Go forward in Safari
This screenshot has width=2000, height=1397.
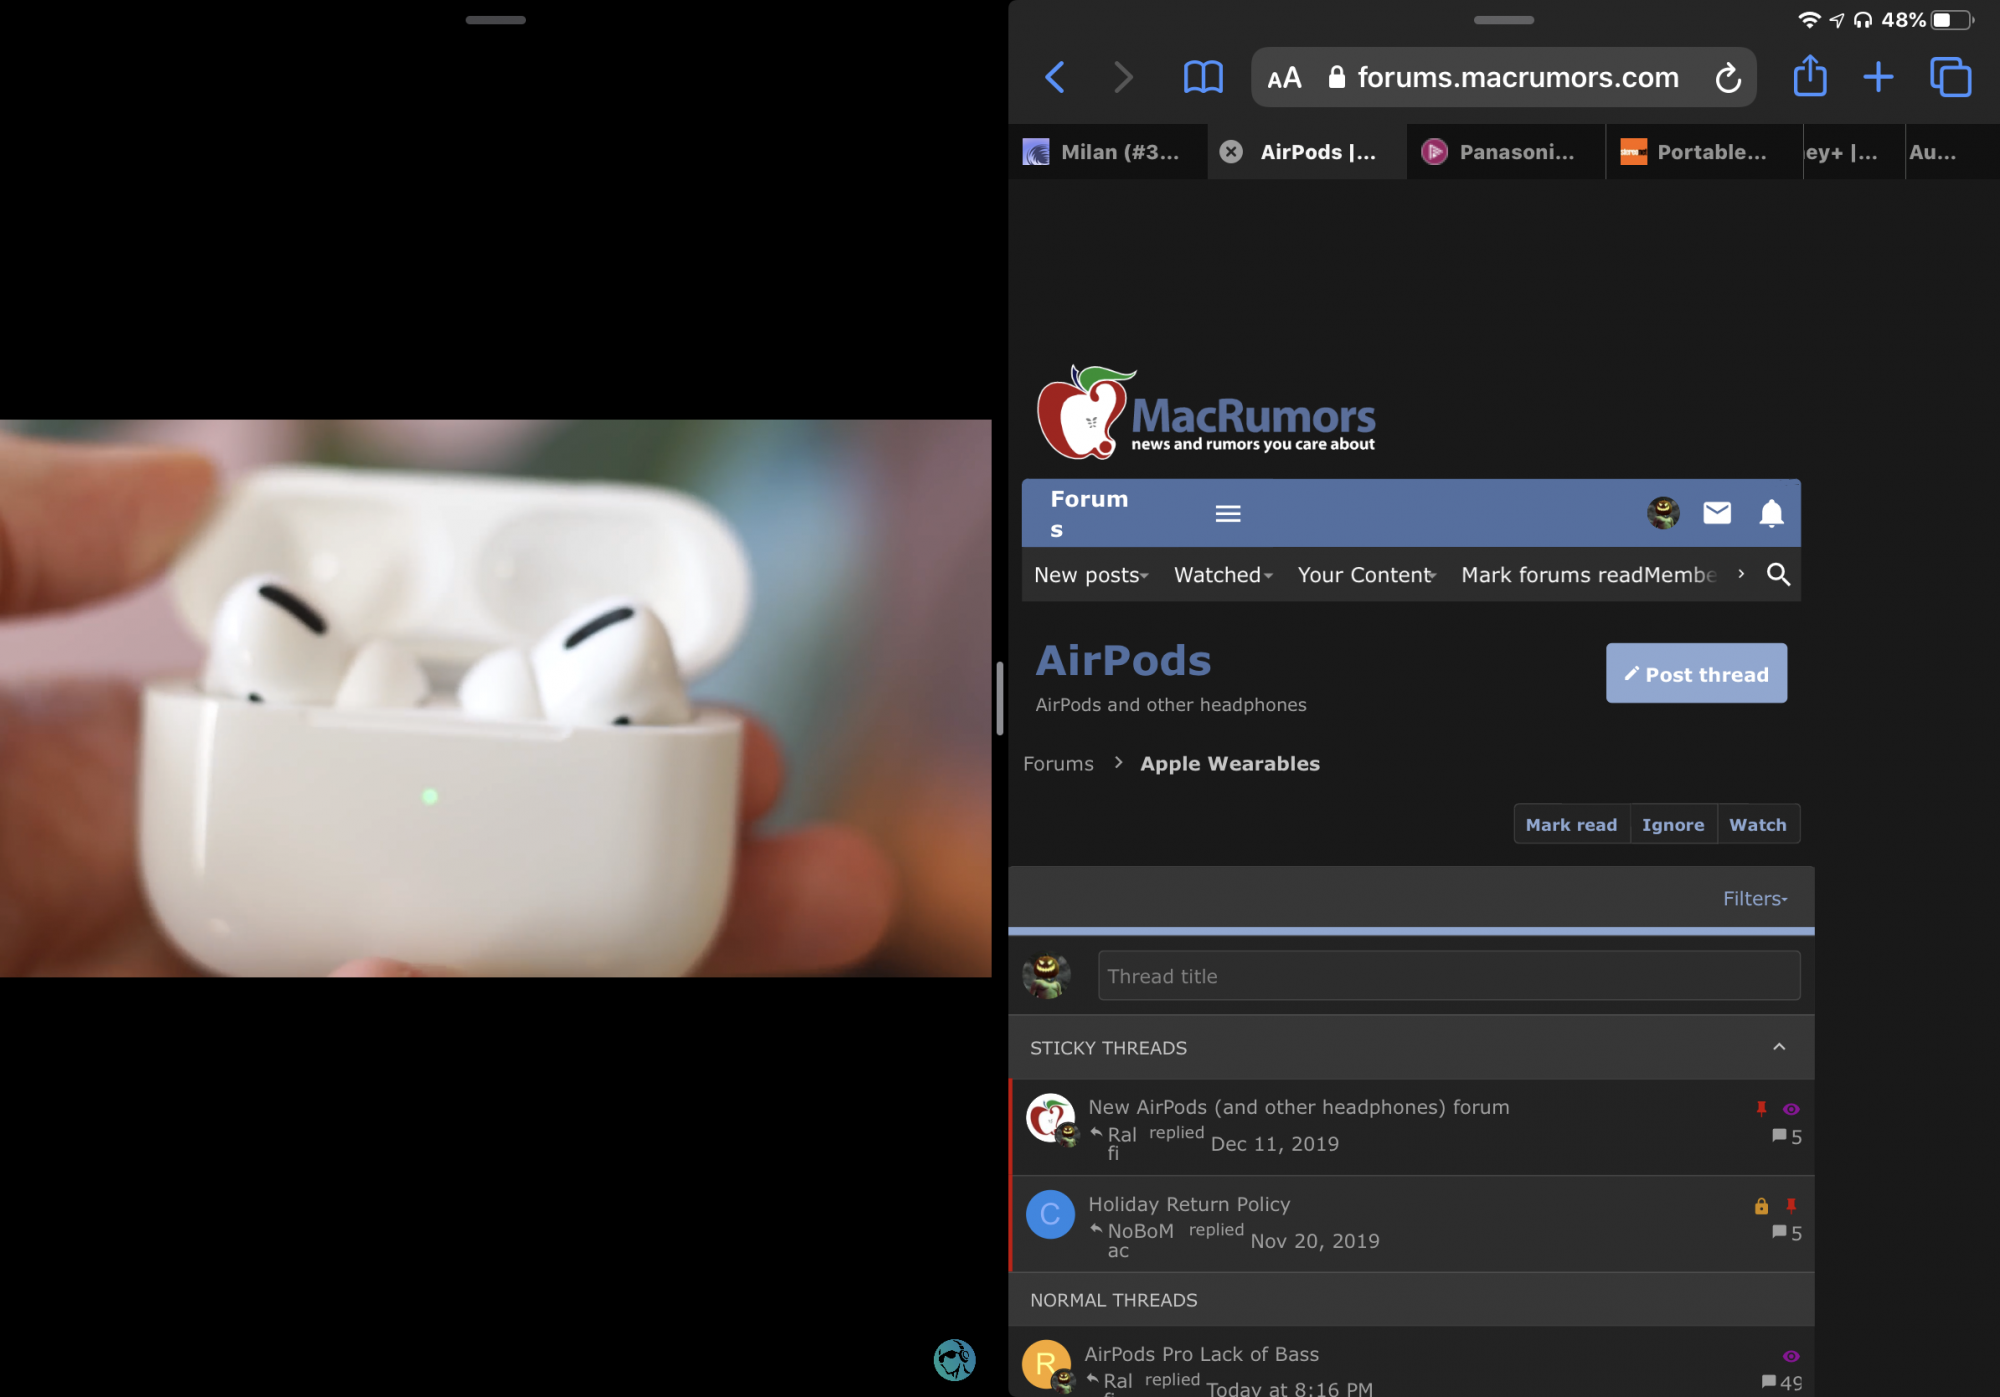pos(1123,77)
